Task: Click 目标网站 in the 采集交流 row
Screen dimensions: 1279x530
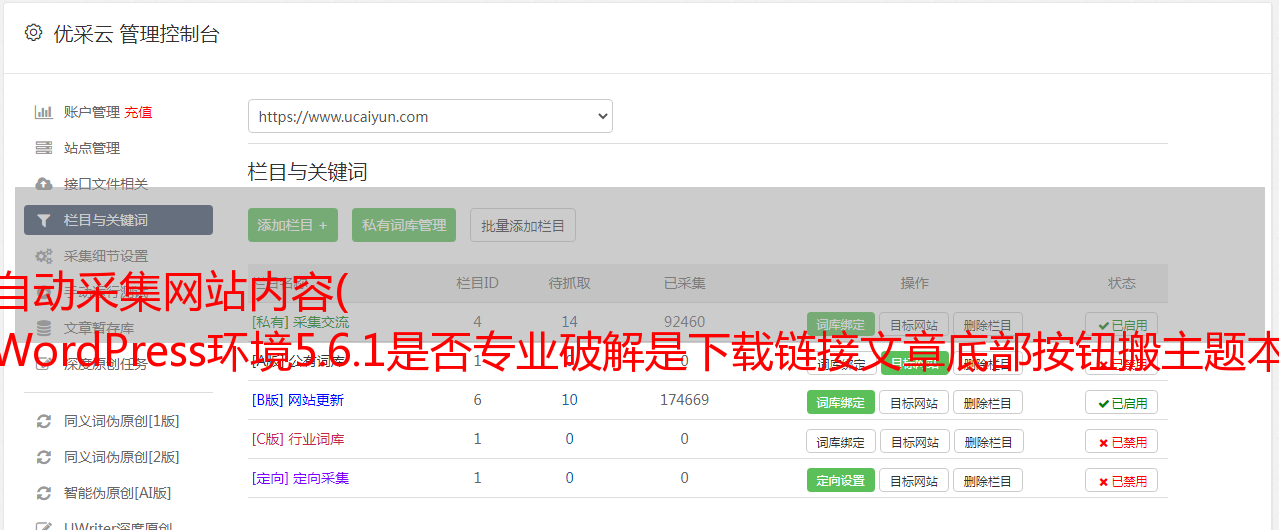Action: tap(914, 325)
